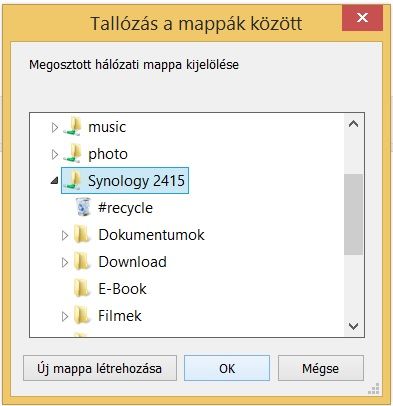
Task: Click the Synology 2415 network share icon
Action: pyautogui.click(x=72, y=181)
